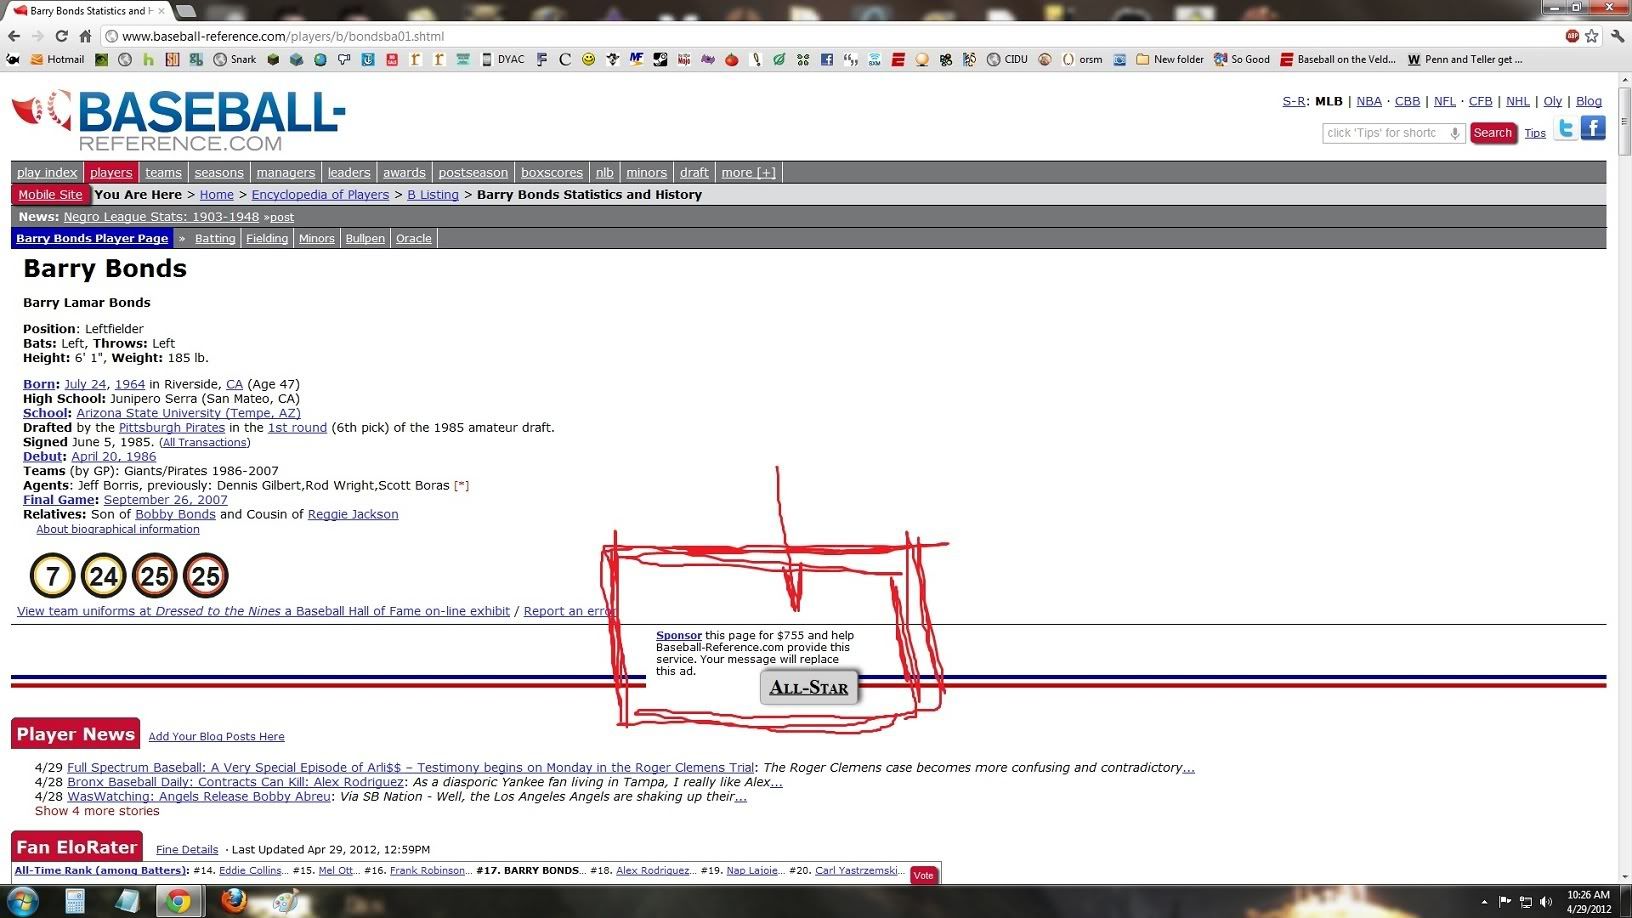Open the Reggie Jackson link

click(353, 515)
